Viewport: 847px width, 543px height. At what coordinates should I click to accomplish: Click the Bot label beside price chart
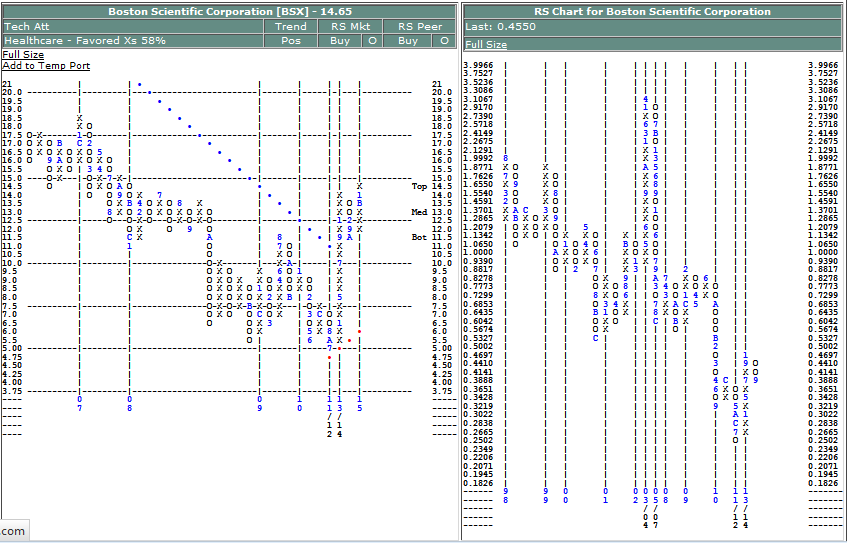(x=419, y=237)
